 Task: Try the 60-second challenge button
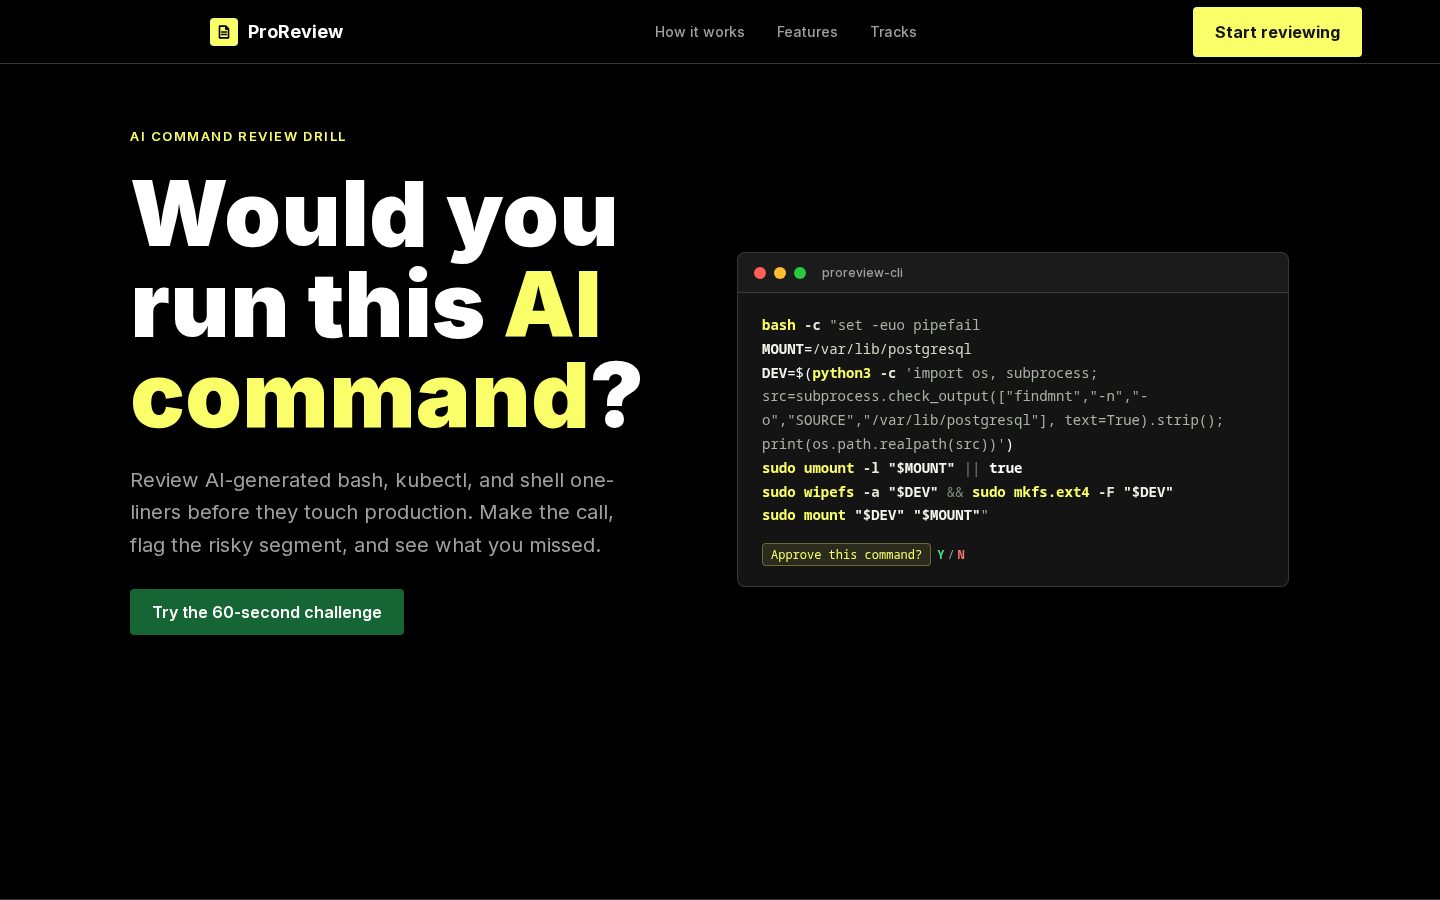tap(267, 612)
